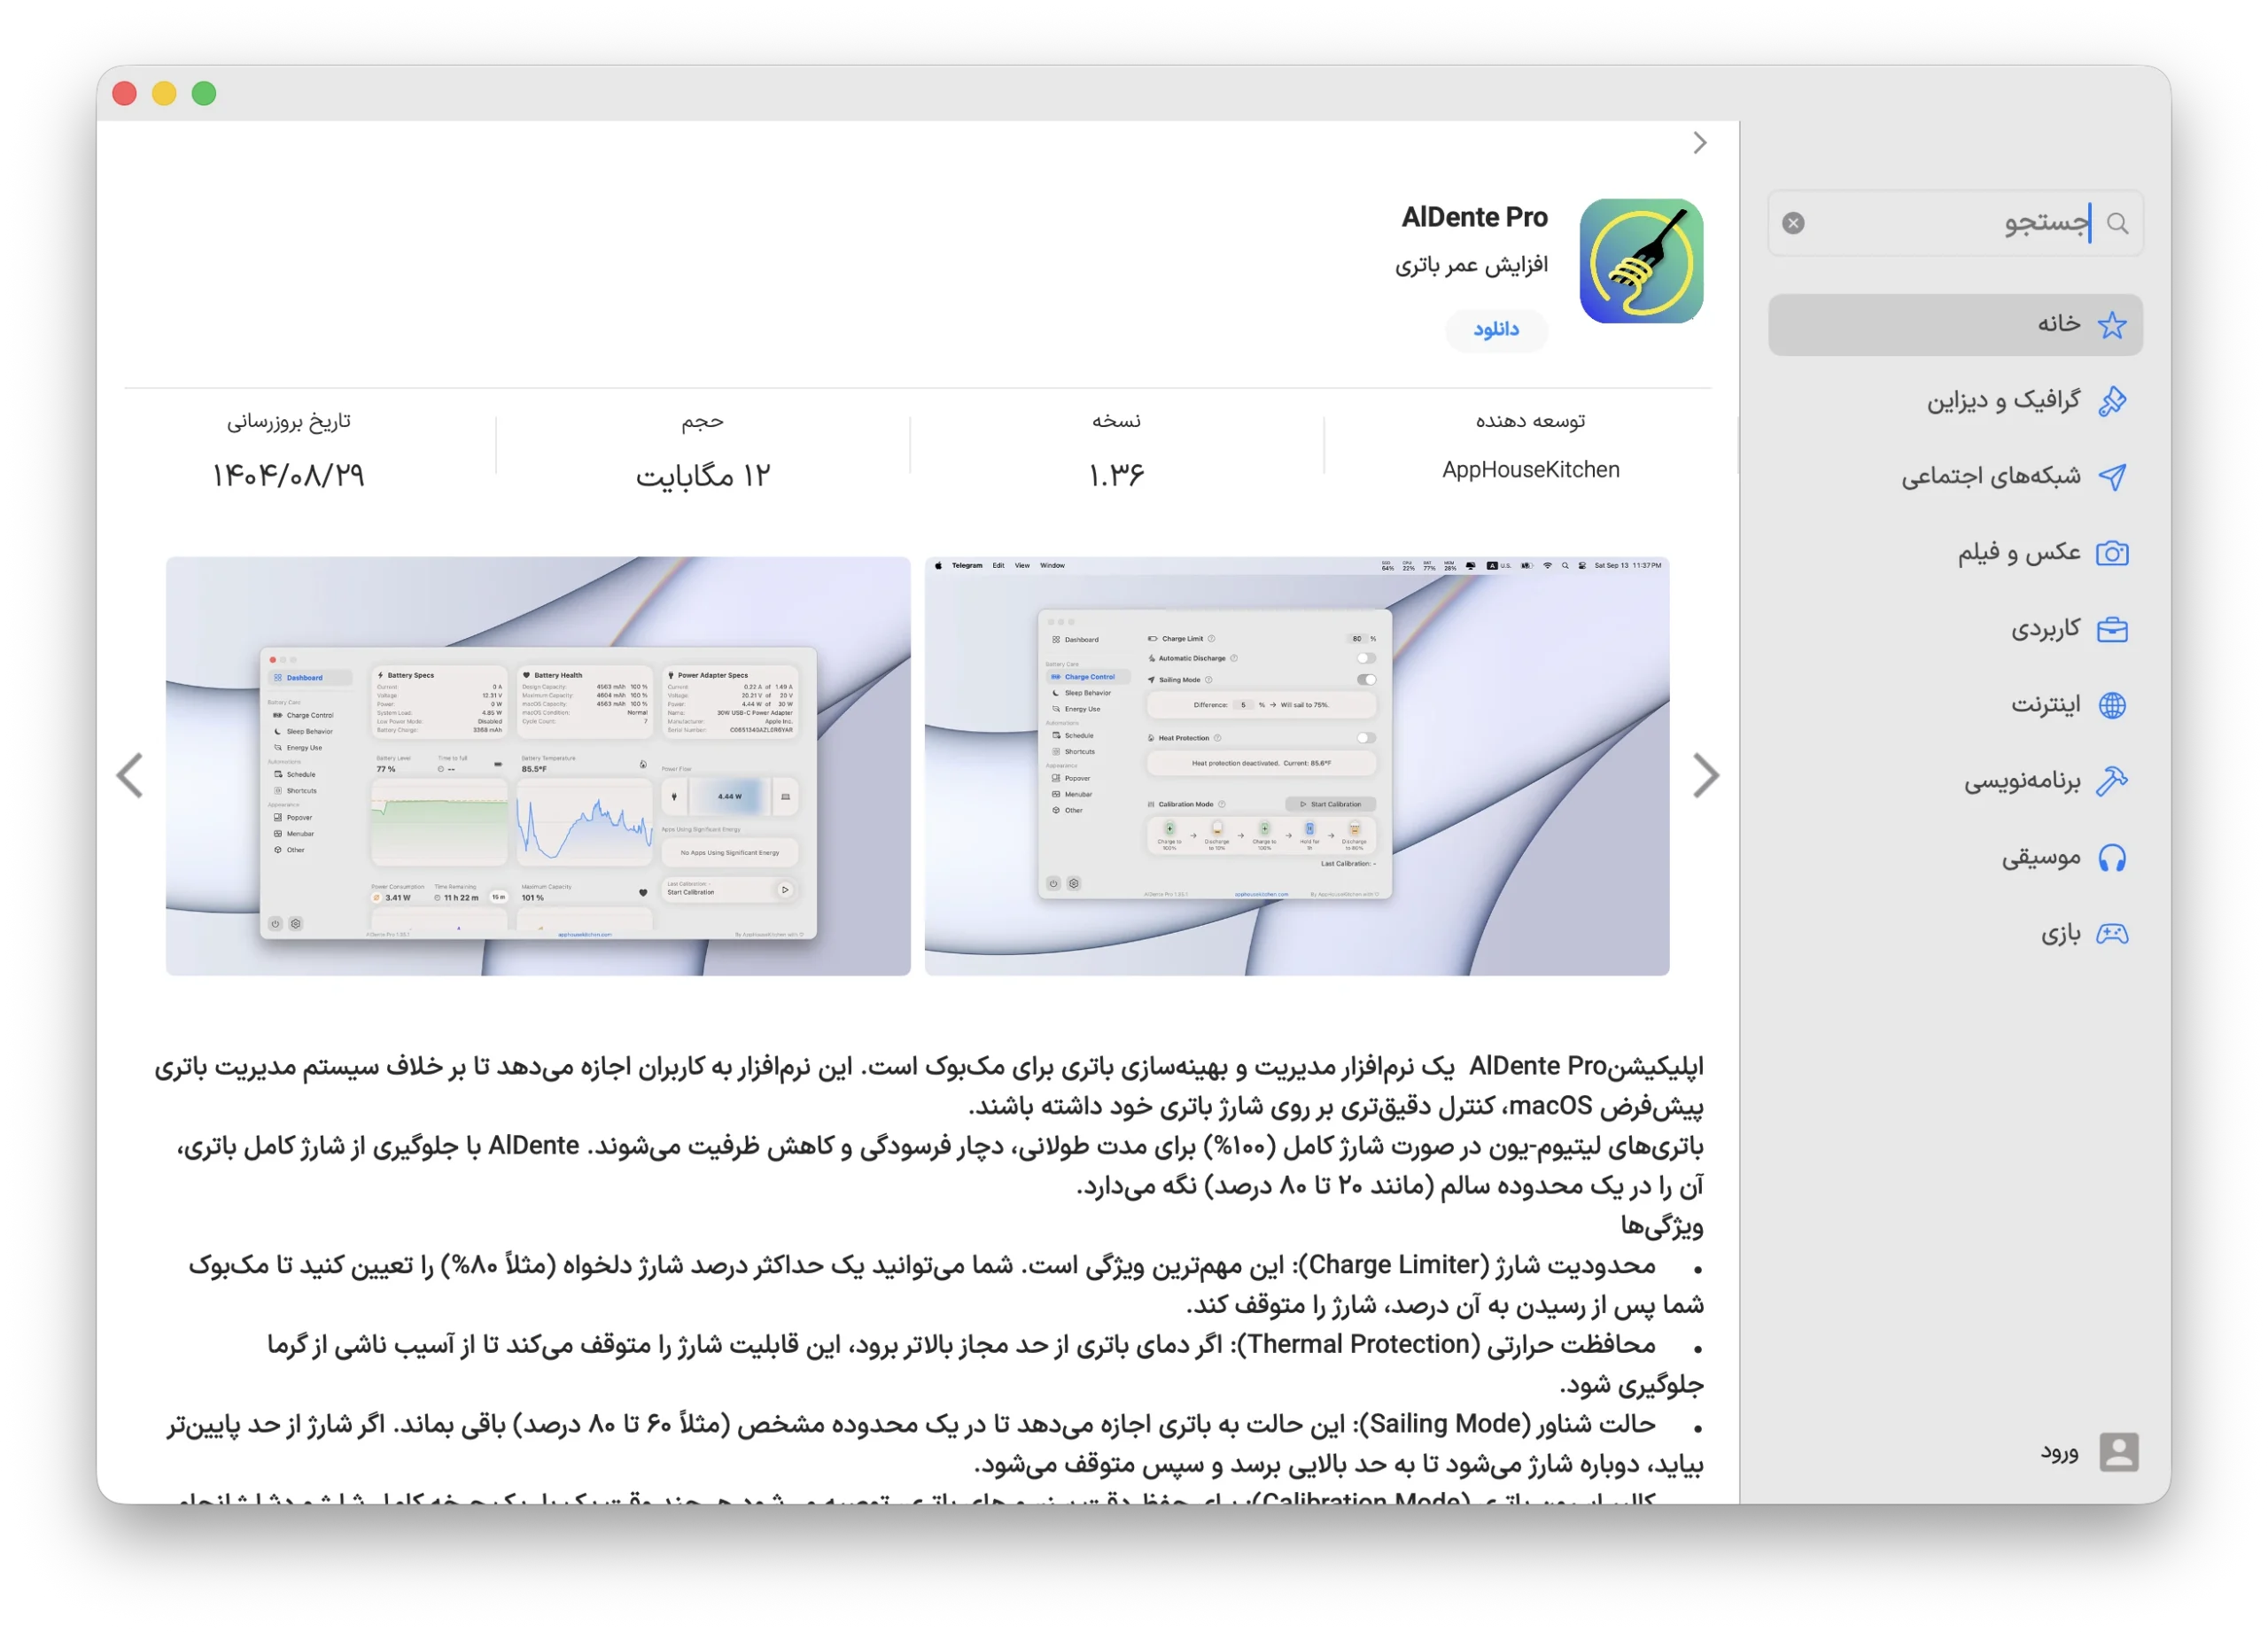The image size is (2268, 1632).
Task: Click ورود to sign in
Action: (2061, 1452)
